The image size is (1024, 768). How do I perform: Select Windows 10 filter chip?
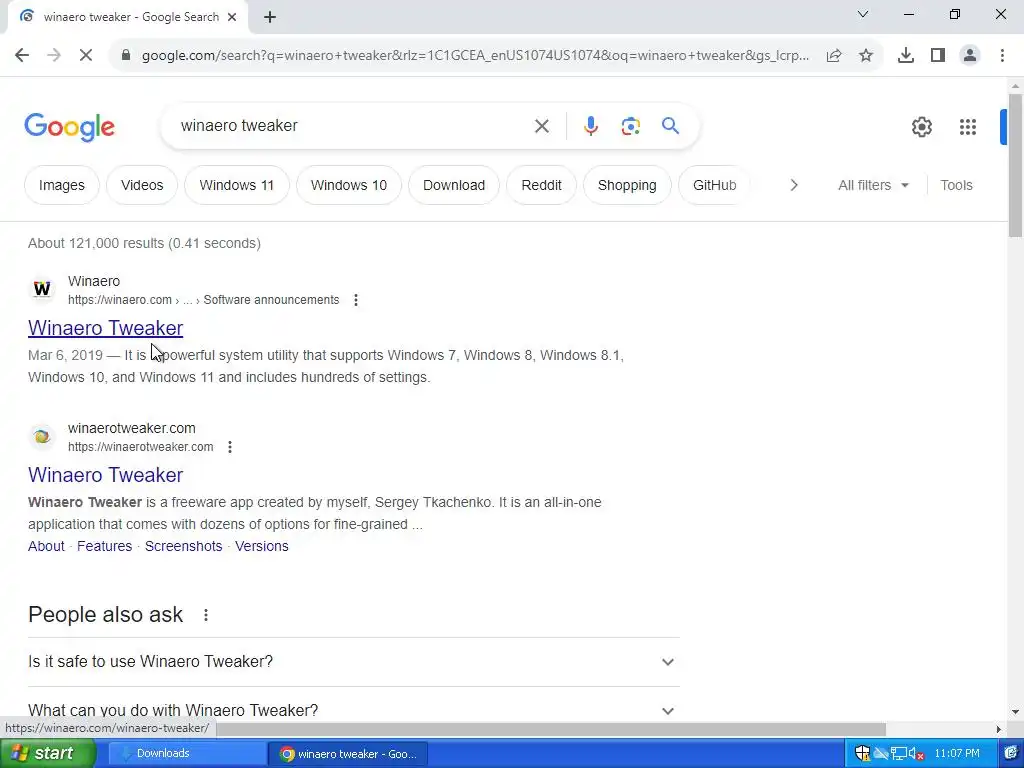[x=349, y=185]
